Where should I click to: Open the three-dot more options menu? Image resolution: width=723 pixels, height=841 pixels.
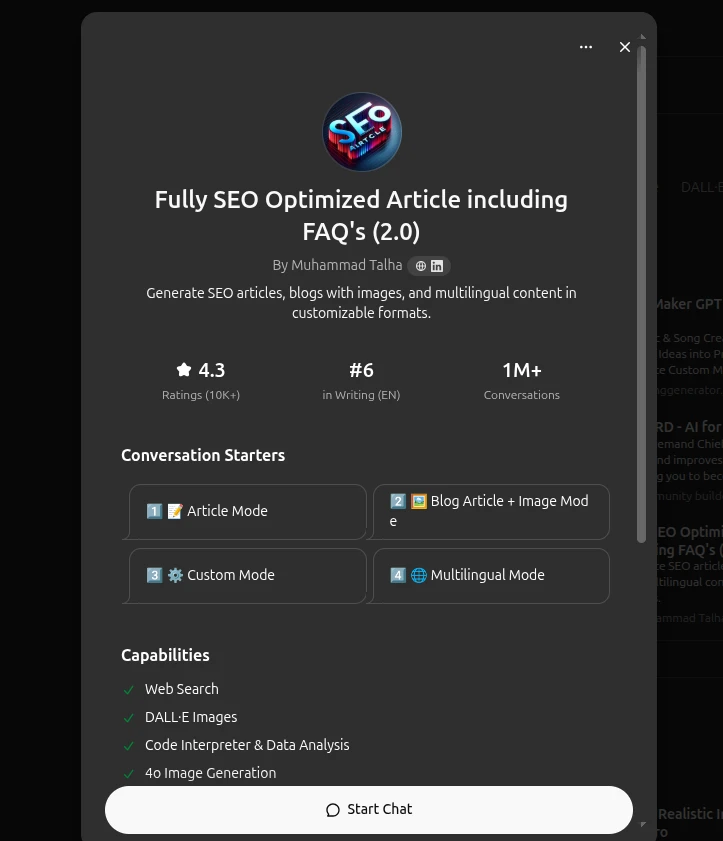tap(586, 47)
